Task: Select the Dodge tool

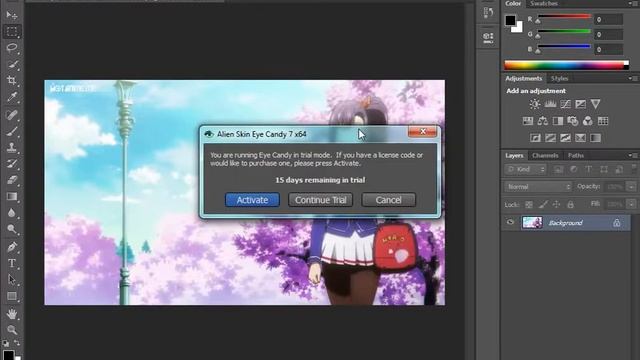Action: pos(12,229)
